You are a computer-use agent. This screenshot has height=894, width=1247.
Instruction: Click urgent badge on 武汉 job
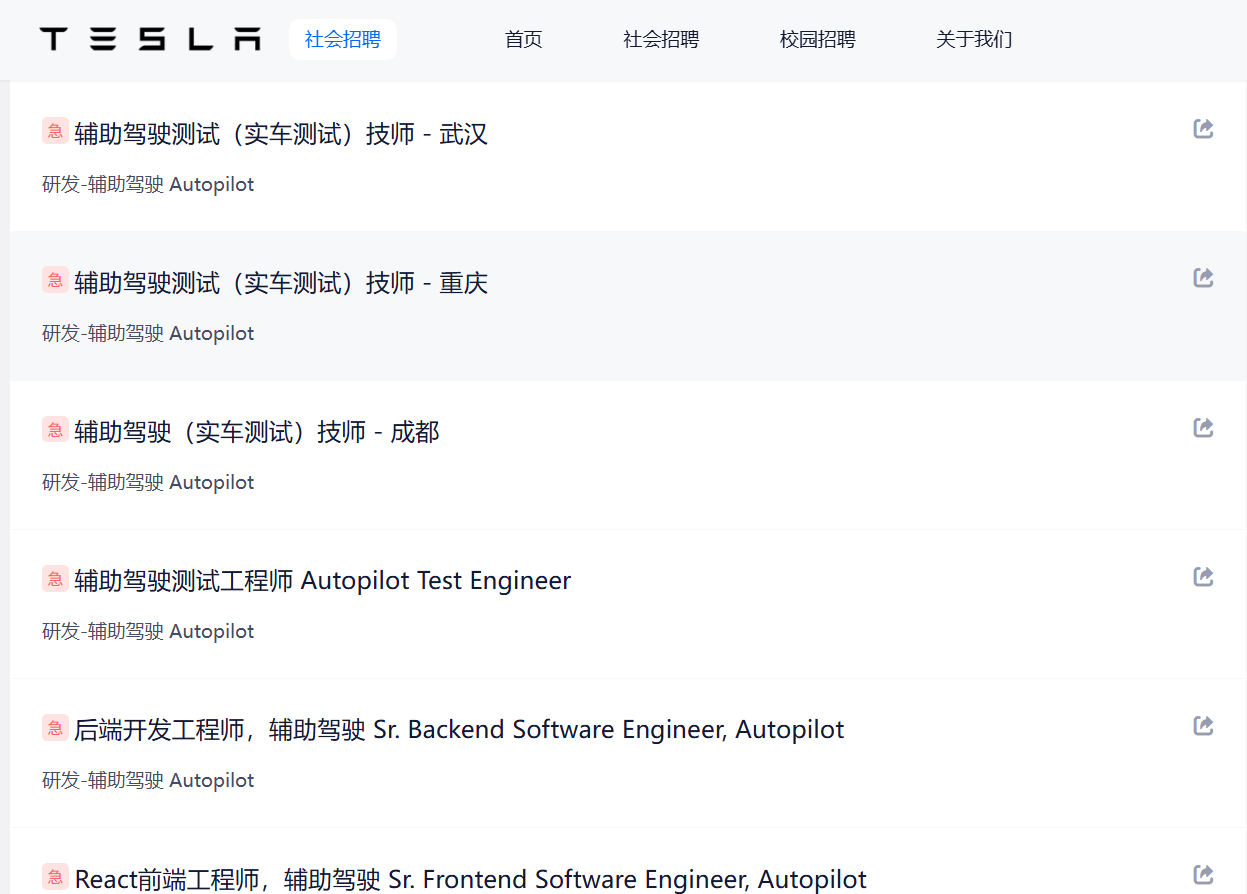(55, 131)
